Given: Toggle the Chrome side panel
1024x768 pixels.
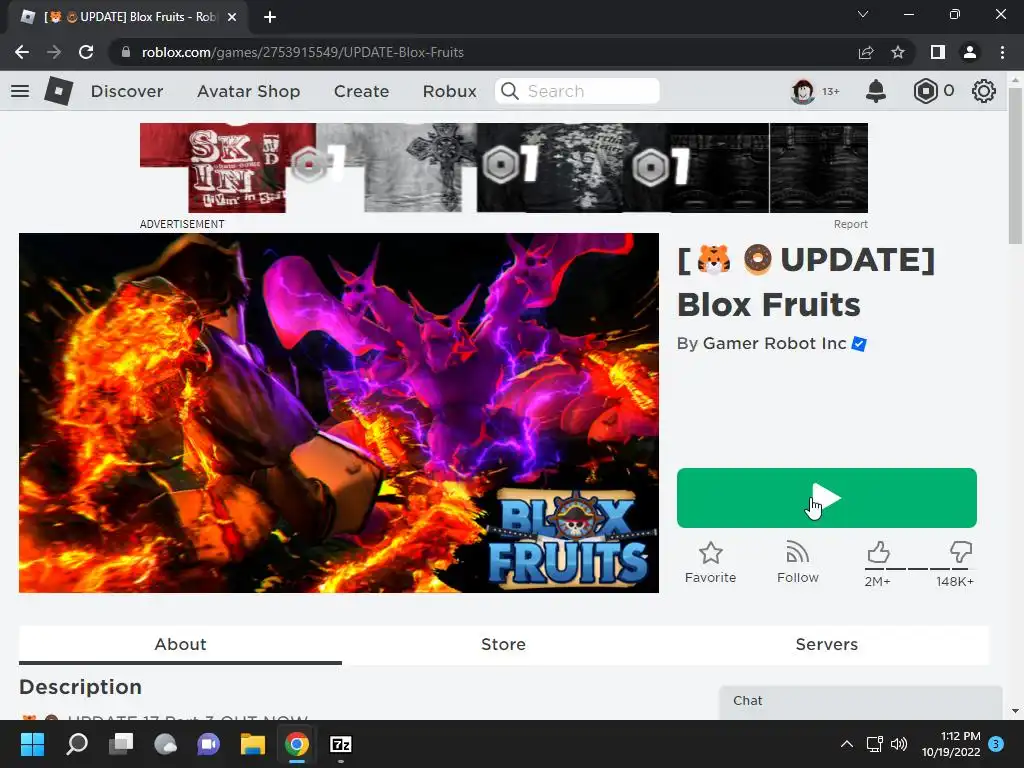Looking at the screenshot, I should pyautogui.click(x=938, y=52).
